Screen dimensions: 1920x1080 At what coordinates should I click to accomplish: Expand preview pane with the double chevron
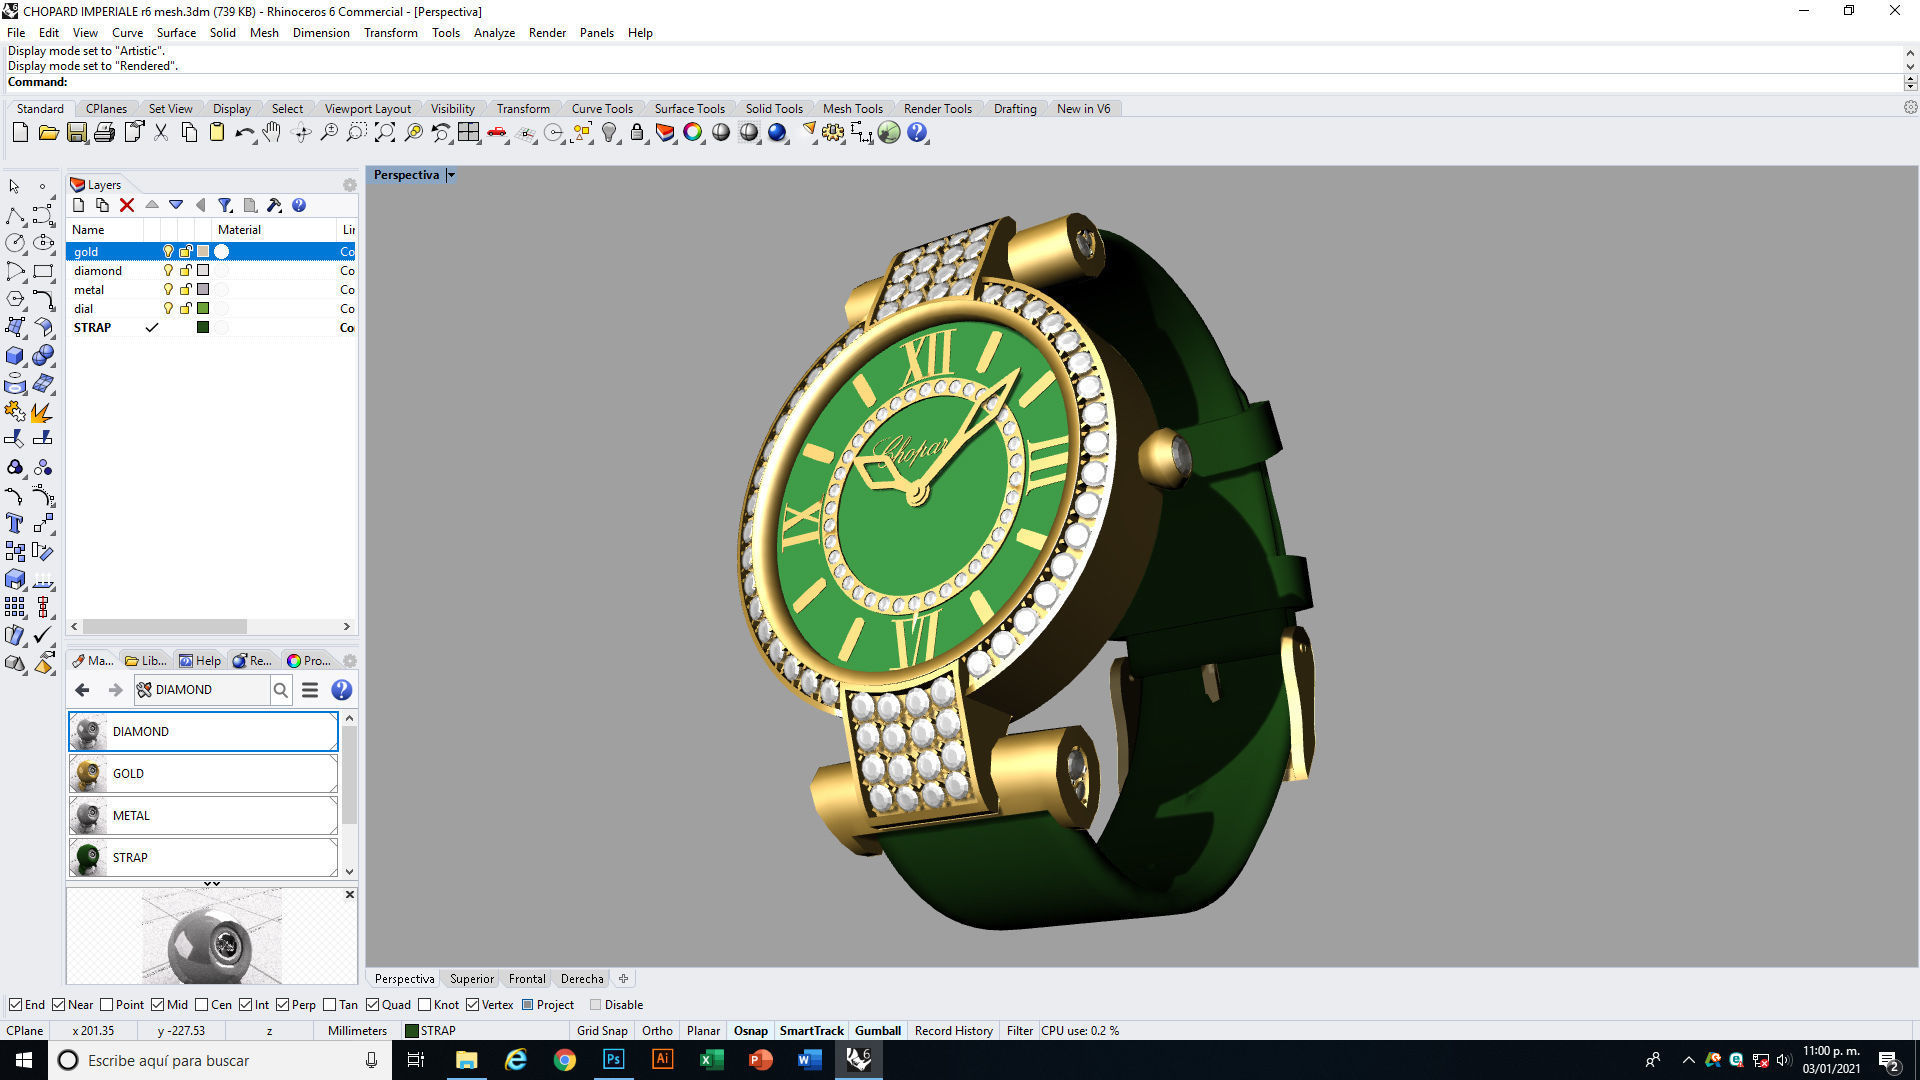coord(212,884)
